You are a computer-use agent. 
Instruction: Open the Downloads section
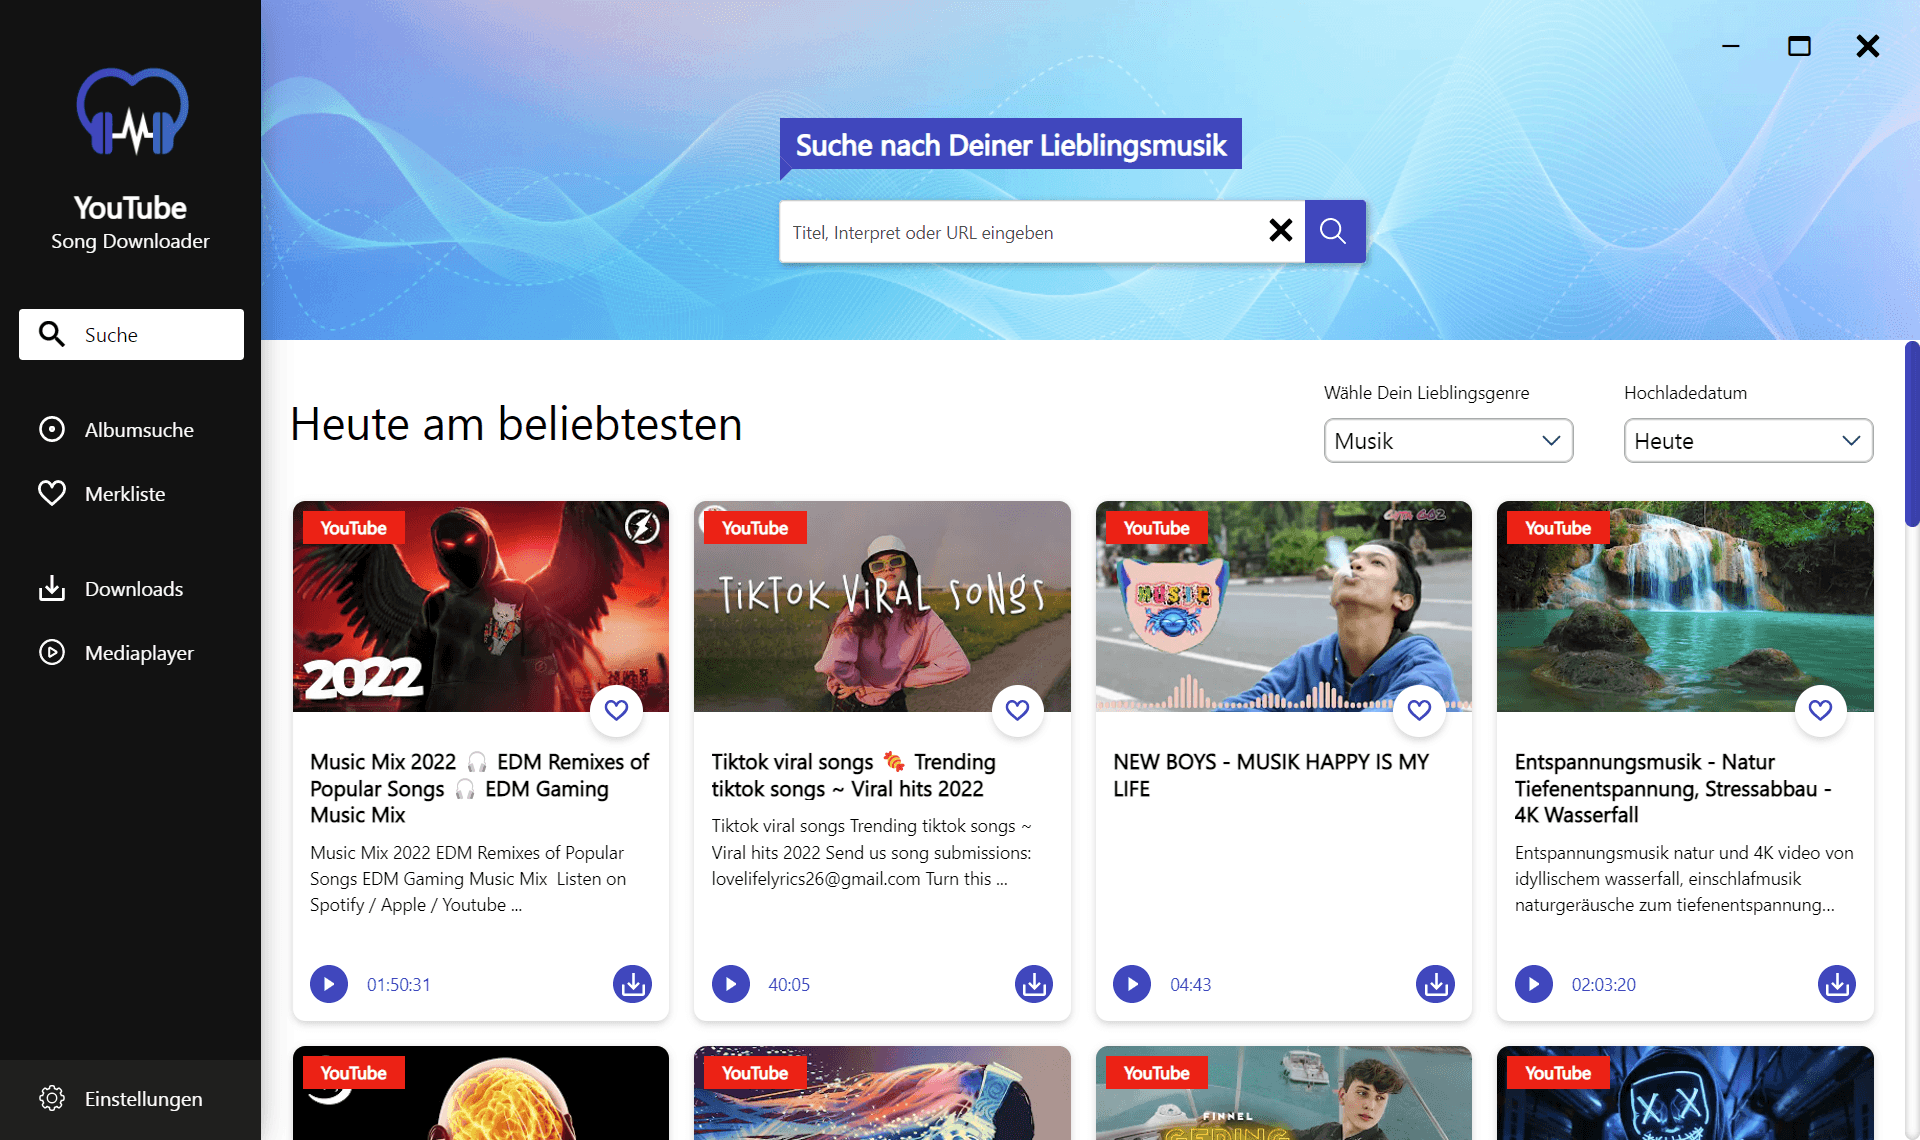(x=131, y=588)
